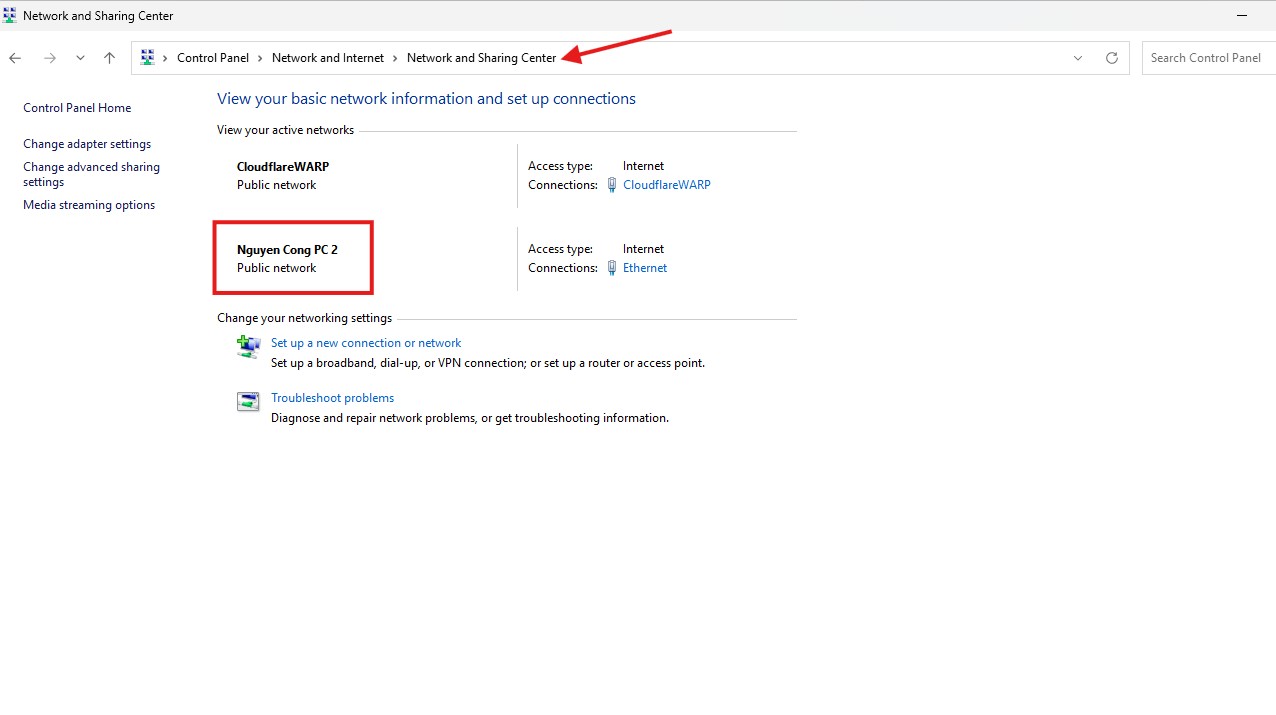Open Media streaming options
The width and height of the screenshot is (1276, 715).
click(89, 205)
